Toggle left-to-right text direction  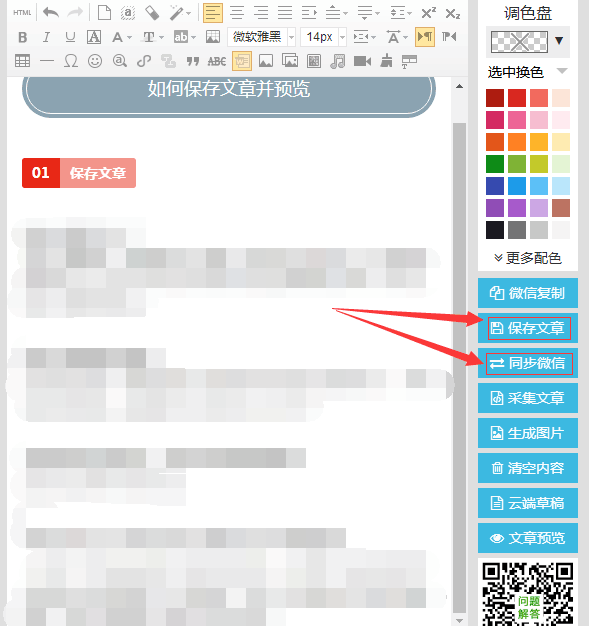pyautogui.click(x=425, y=37)
